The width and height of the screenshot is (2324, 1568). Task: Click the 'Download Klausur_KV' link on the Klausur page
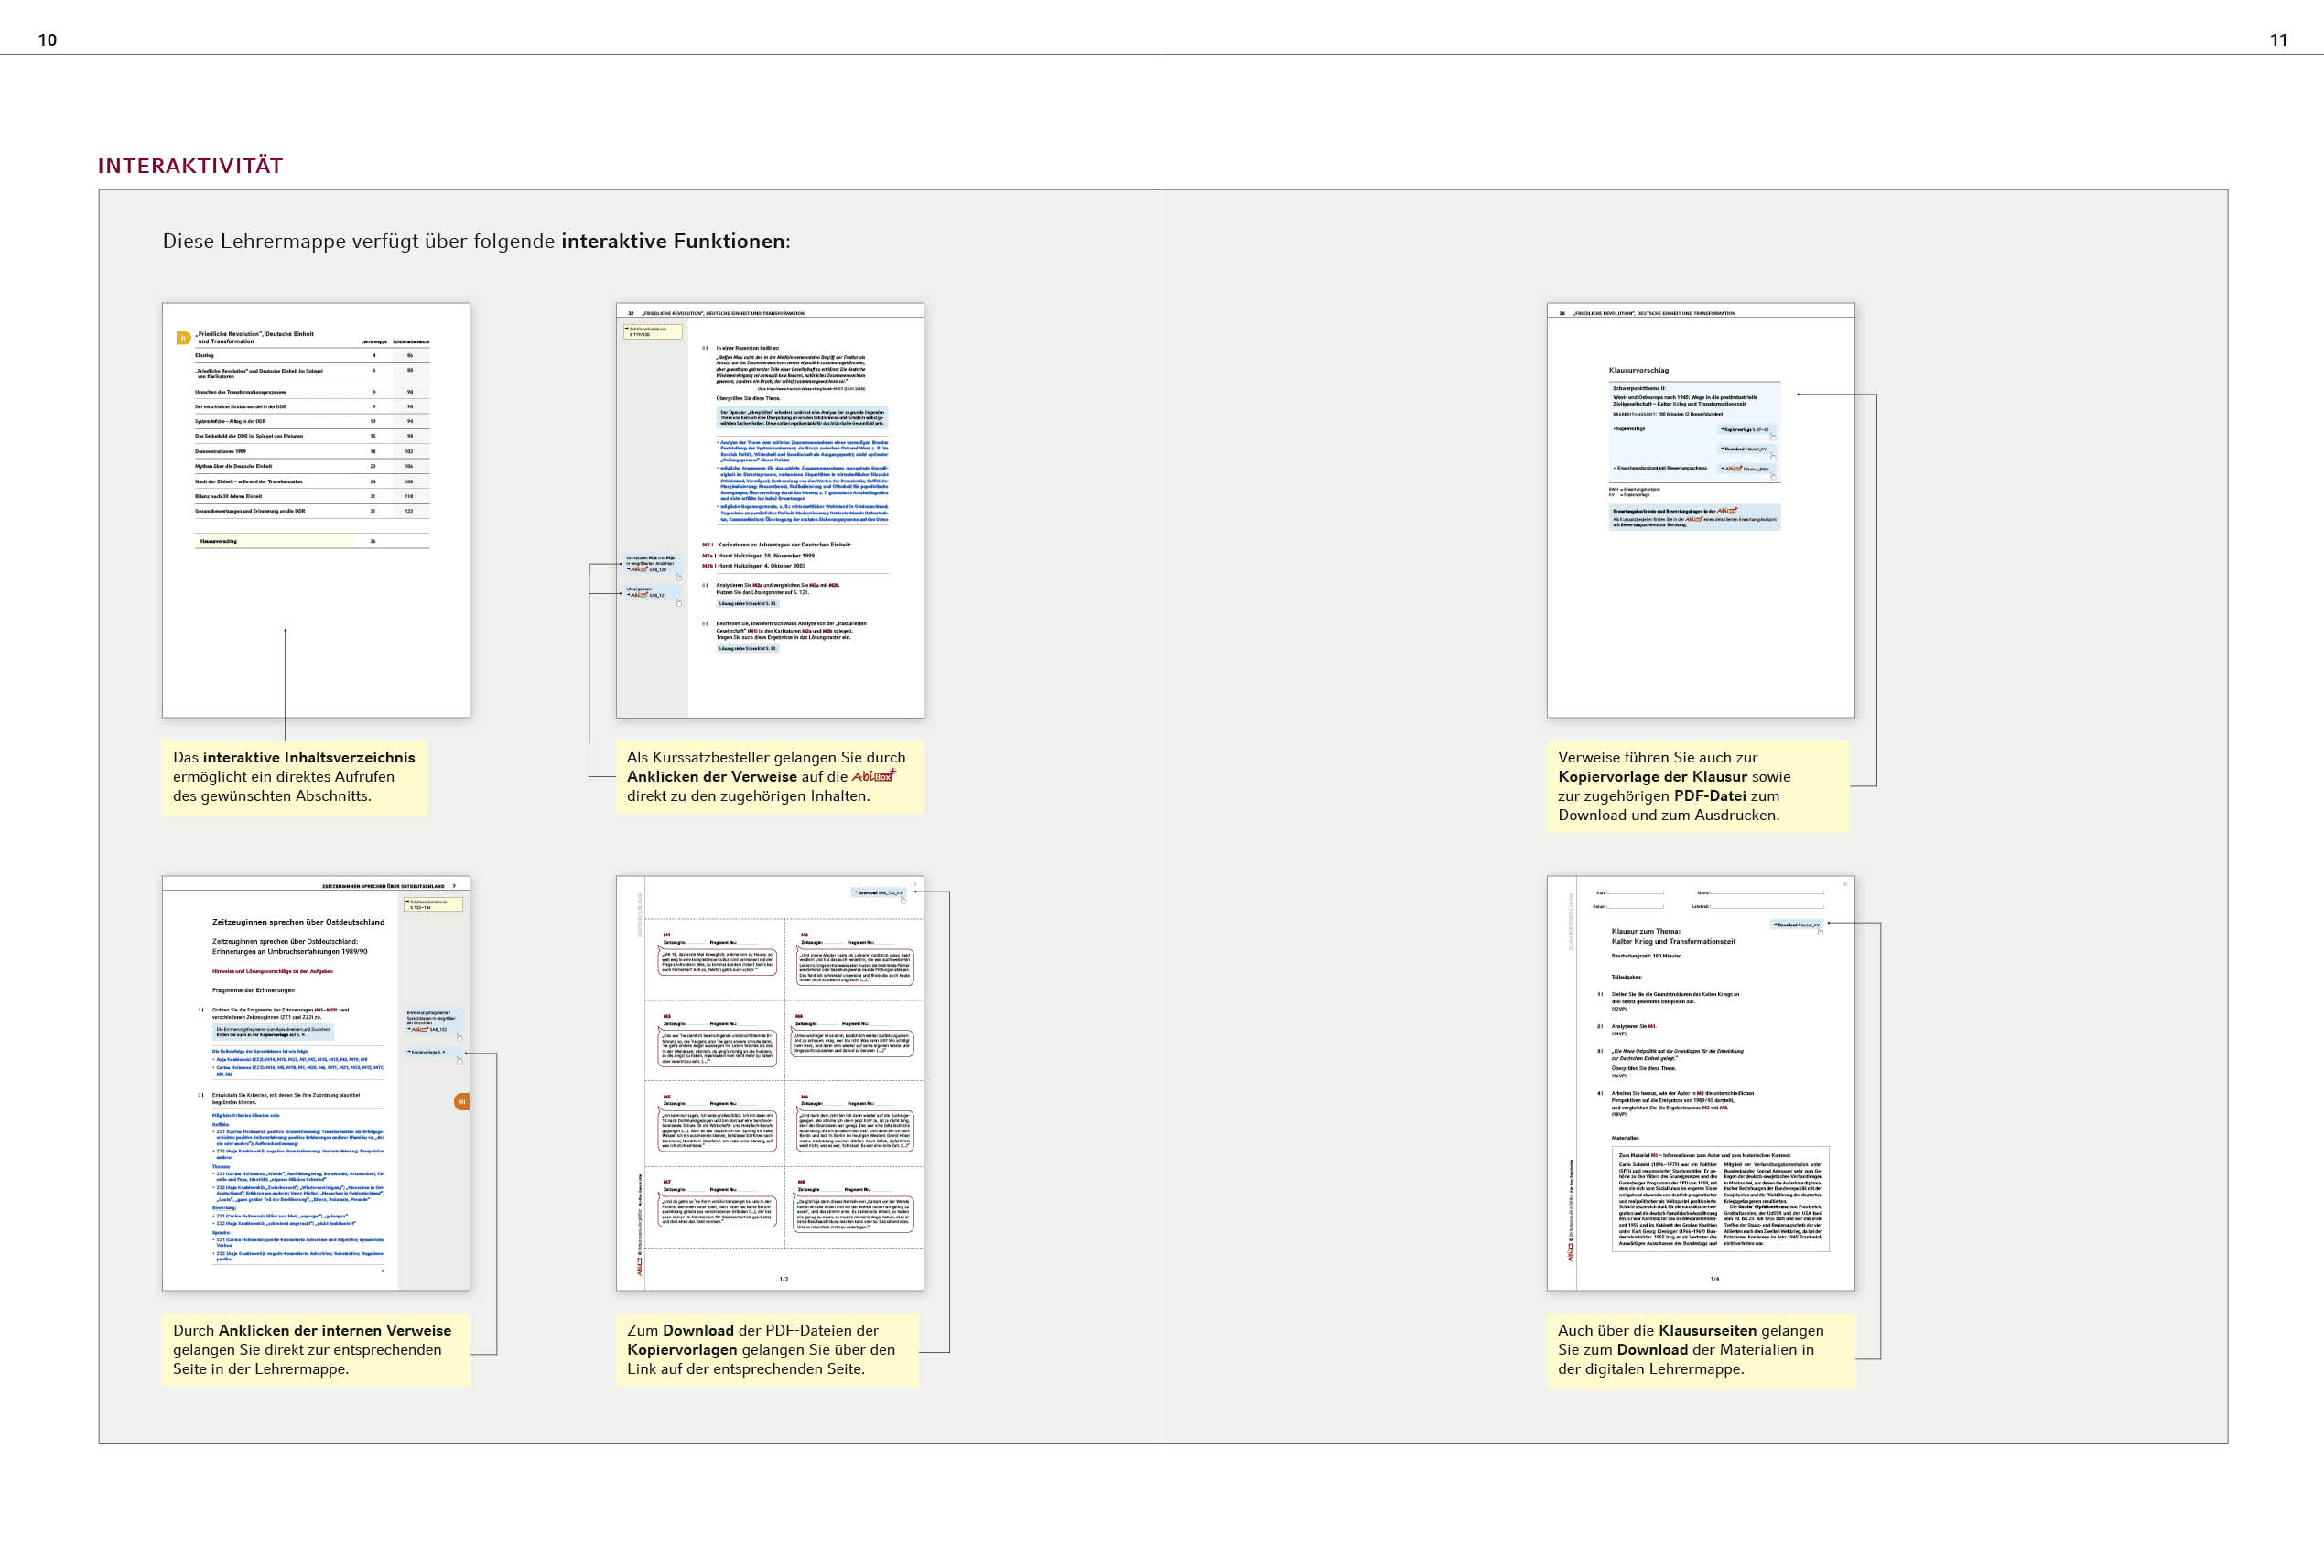point(1797,924)
